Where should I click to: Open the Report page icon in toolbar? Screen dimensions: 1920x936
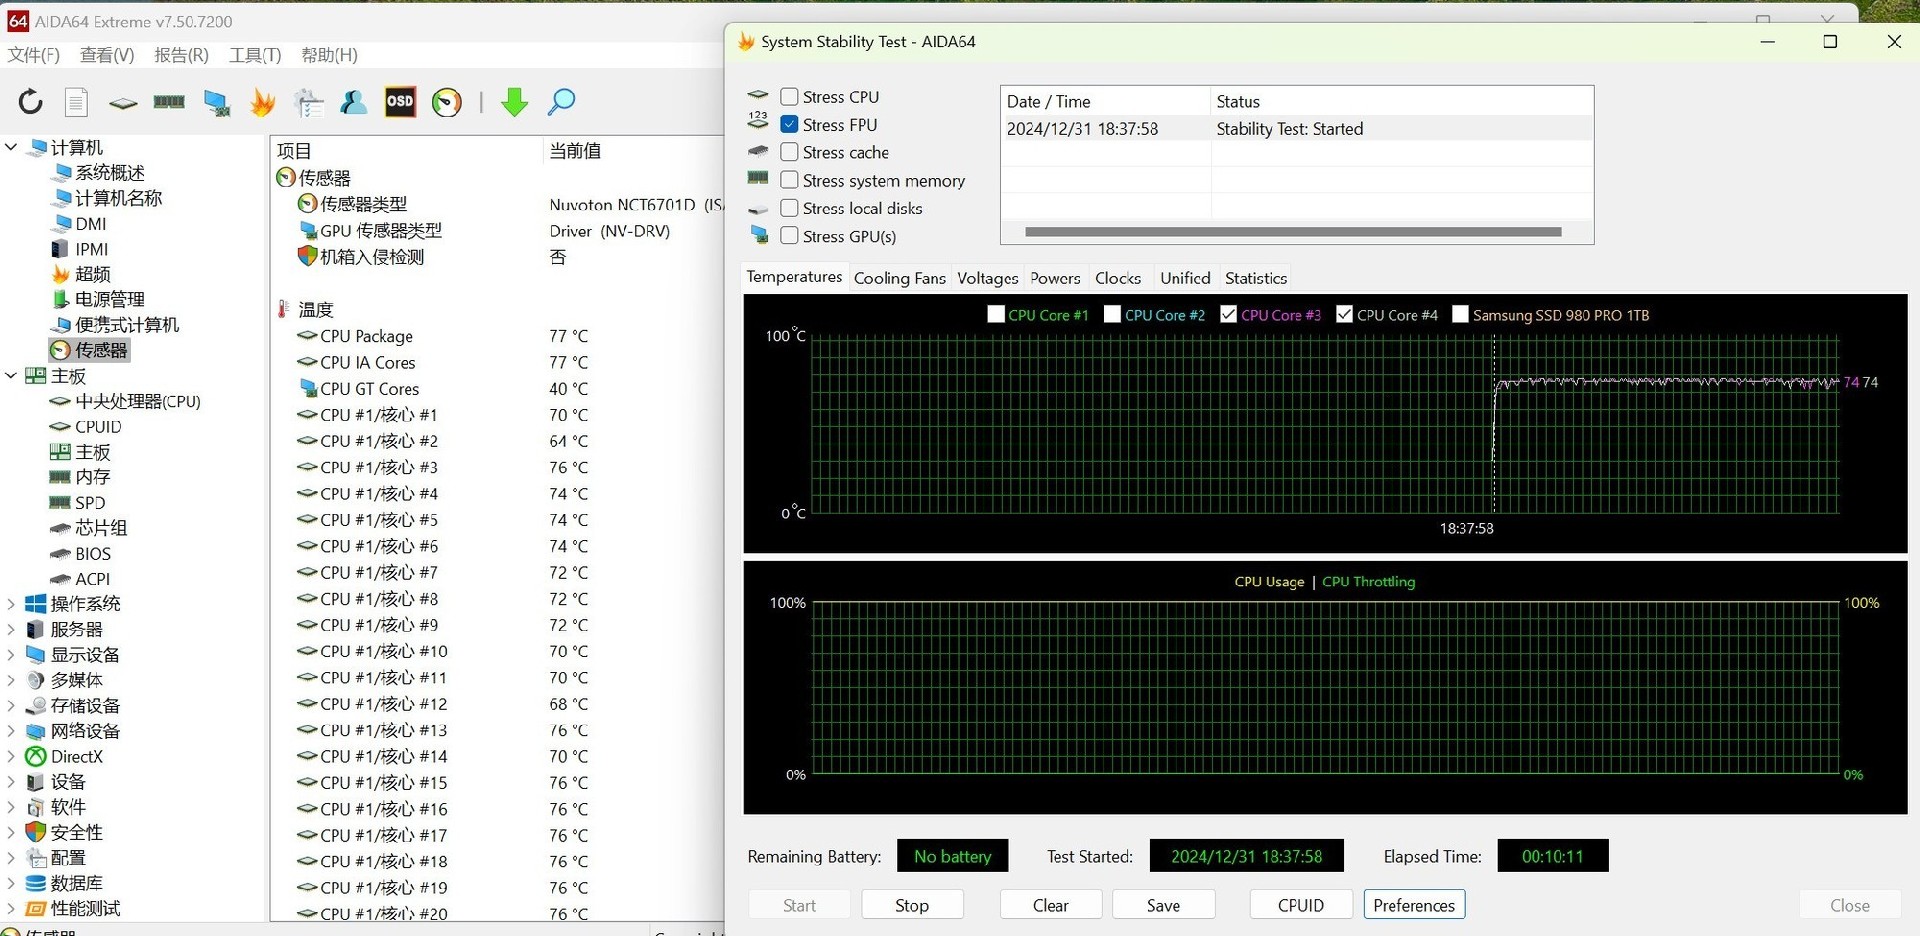coord(77,101)
